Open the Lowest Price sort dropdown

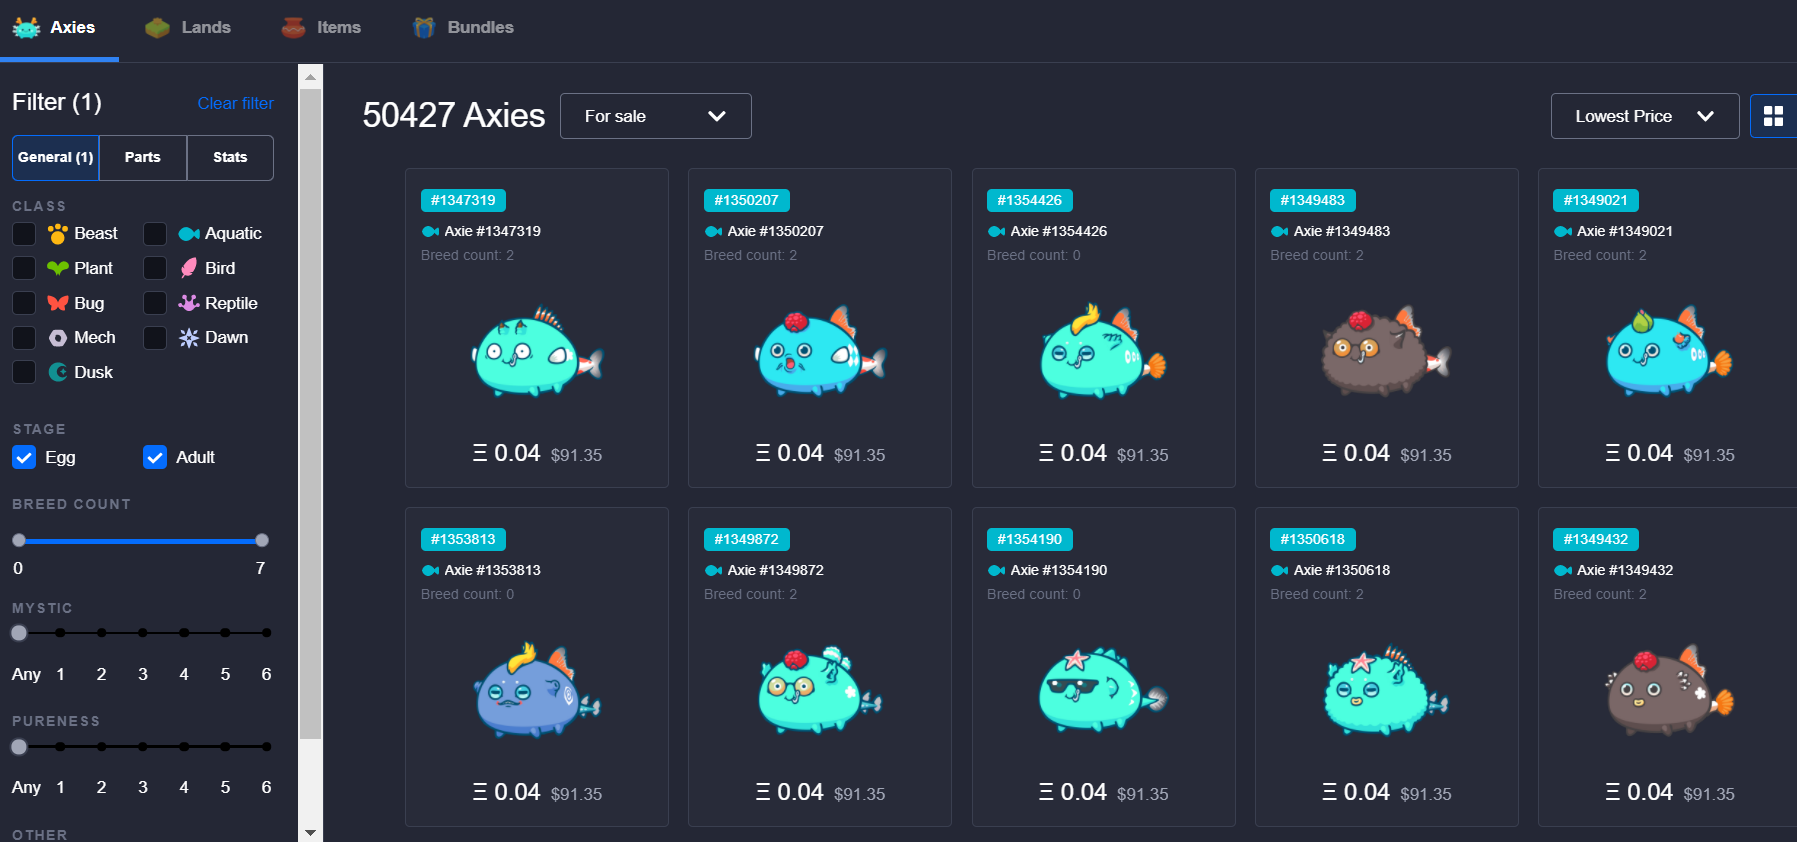(1645, 116)
